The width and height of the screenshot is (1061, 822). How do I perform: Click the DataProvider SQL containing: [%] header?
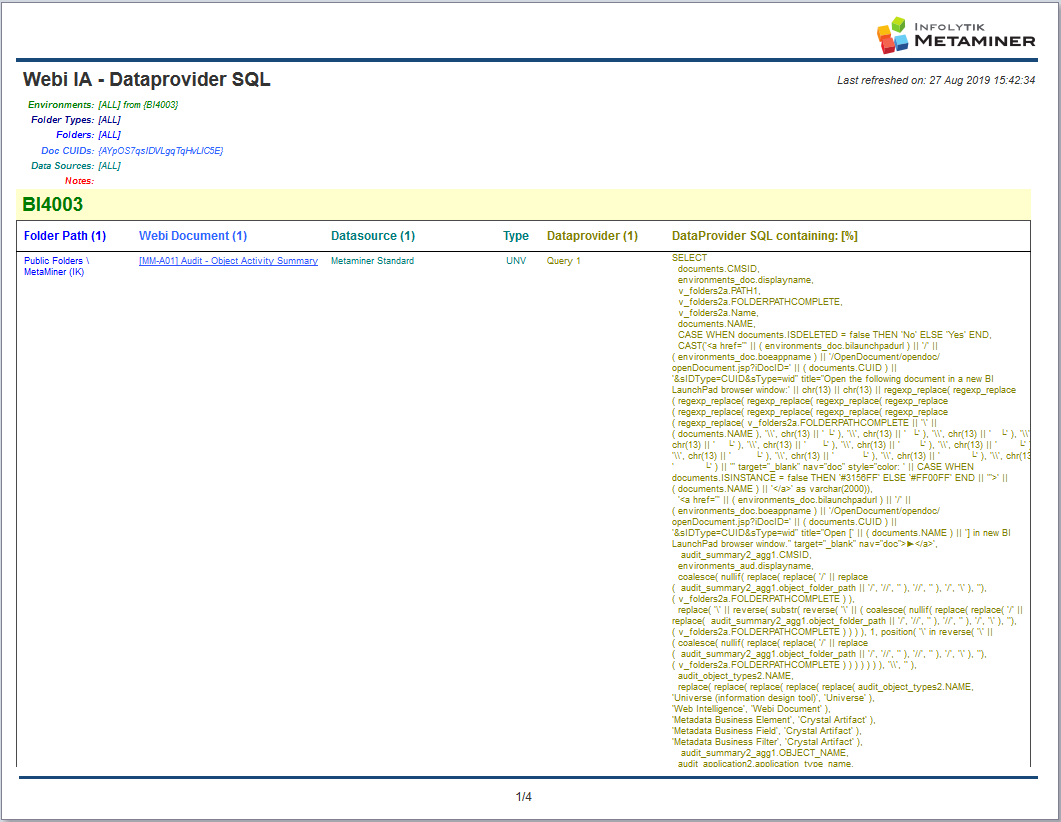click(765, 236)
